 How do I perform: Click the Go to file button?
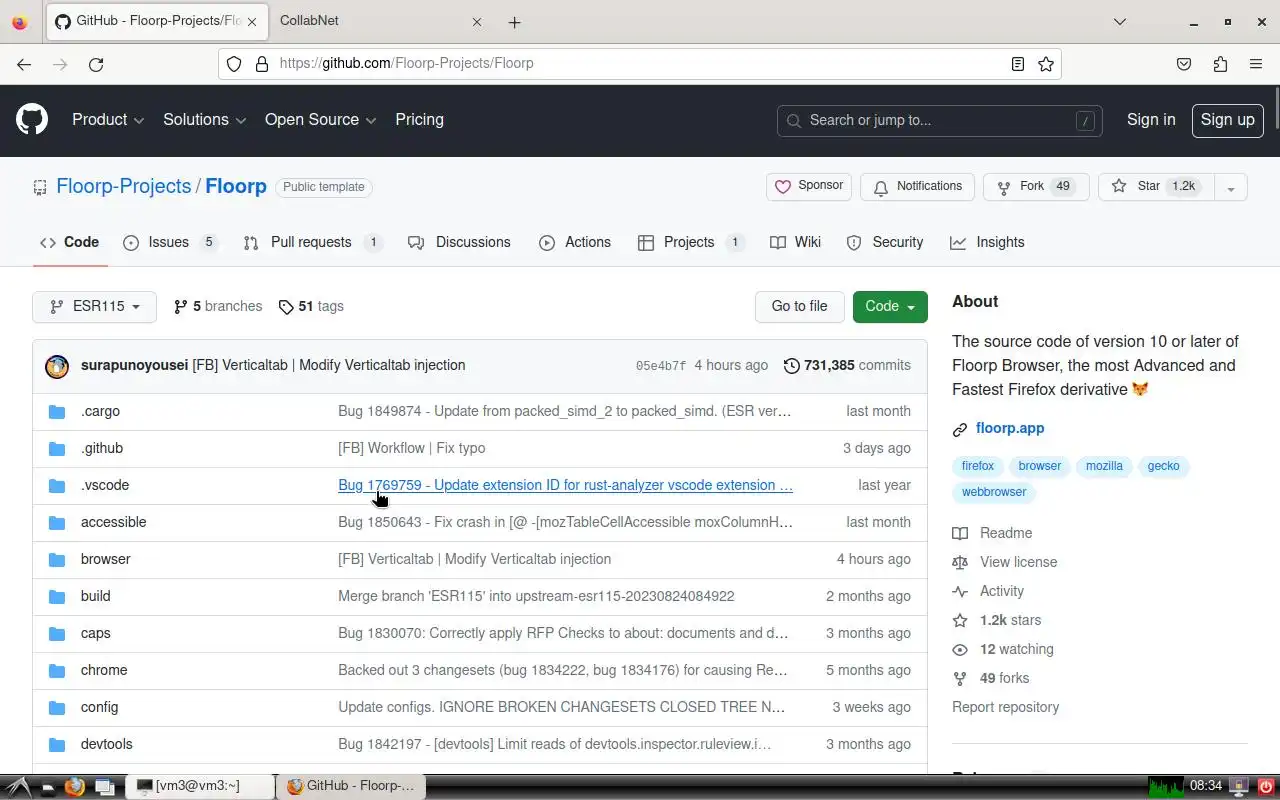click(x=799, y=306)
